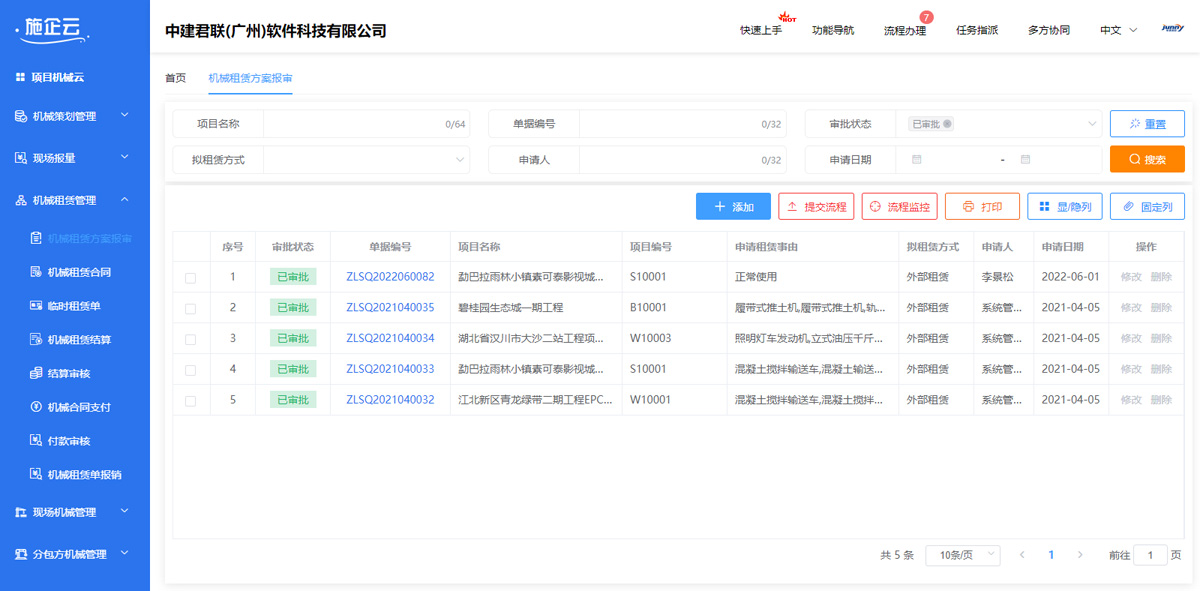Click the 机械租赁管理 sidebar icon
The width and height of the screenshot is (1200, 591).
tap(20, 200)
